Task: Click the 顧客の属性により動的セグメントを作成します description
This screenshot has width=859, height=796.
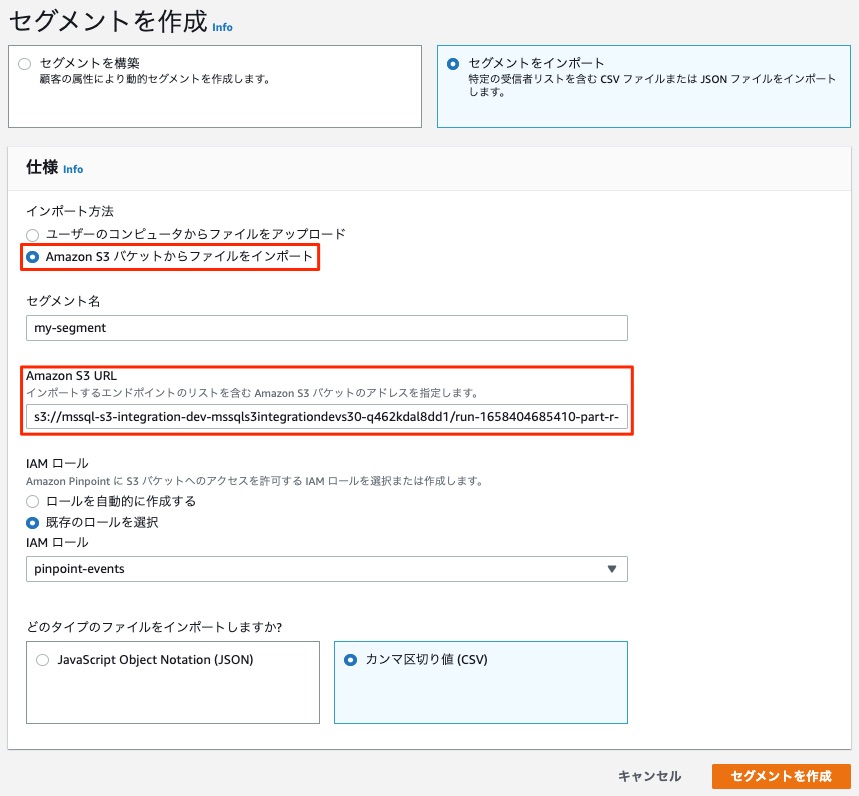Action: coord(155,79)
